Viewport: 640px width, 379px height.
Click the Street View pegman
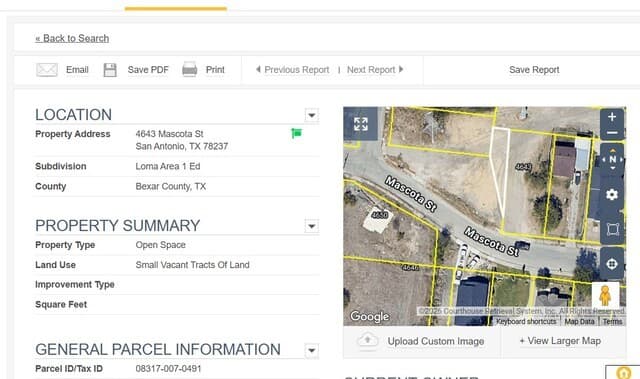pos(605,296)
